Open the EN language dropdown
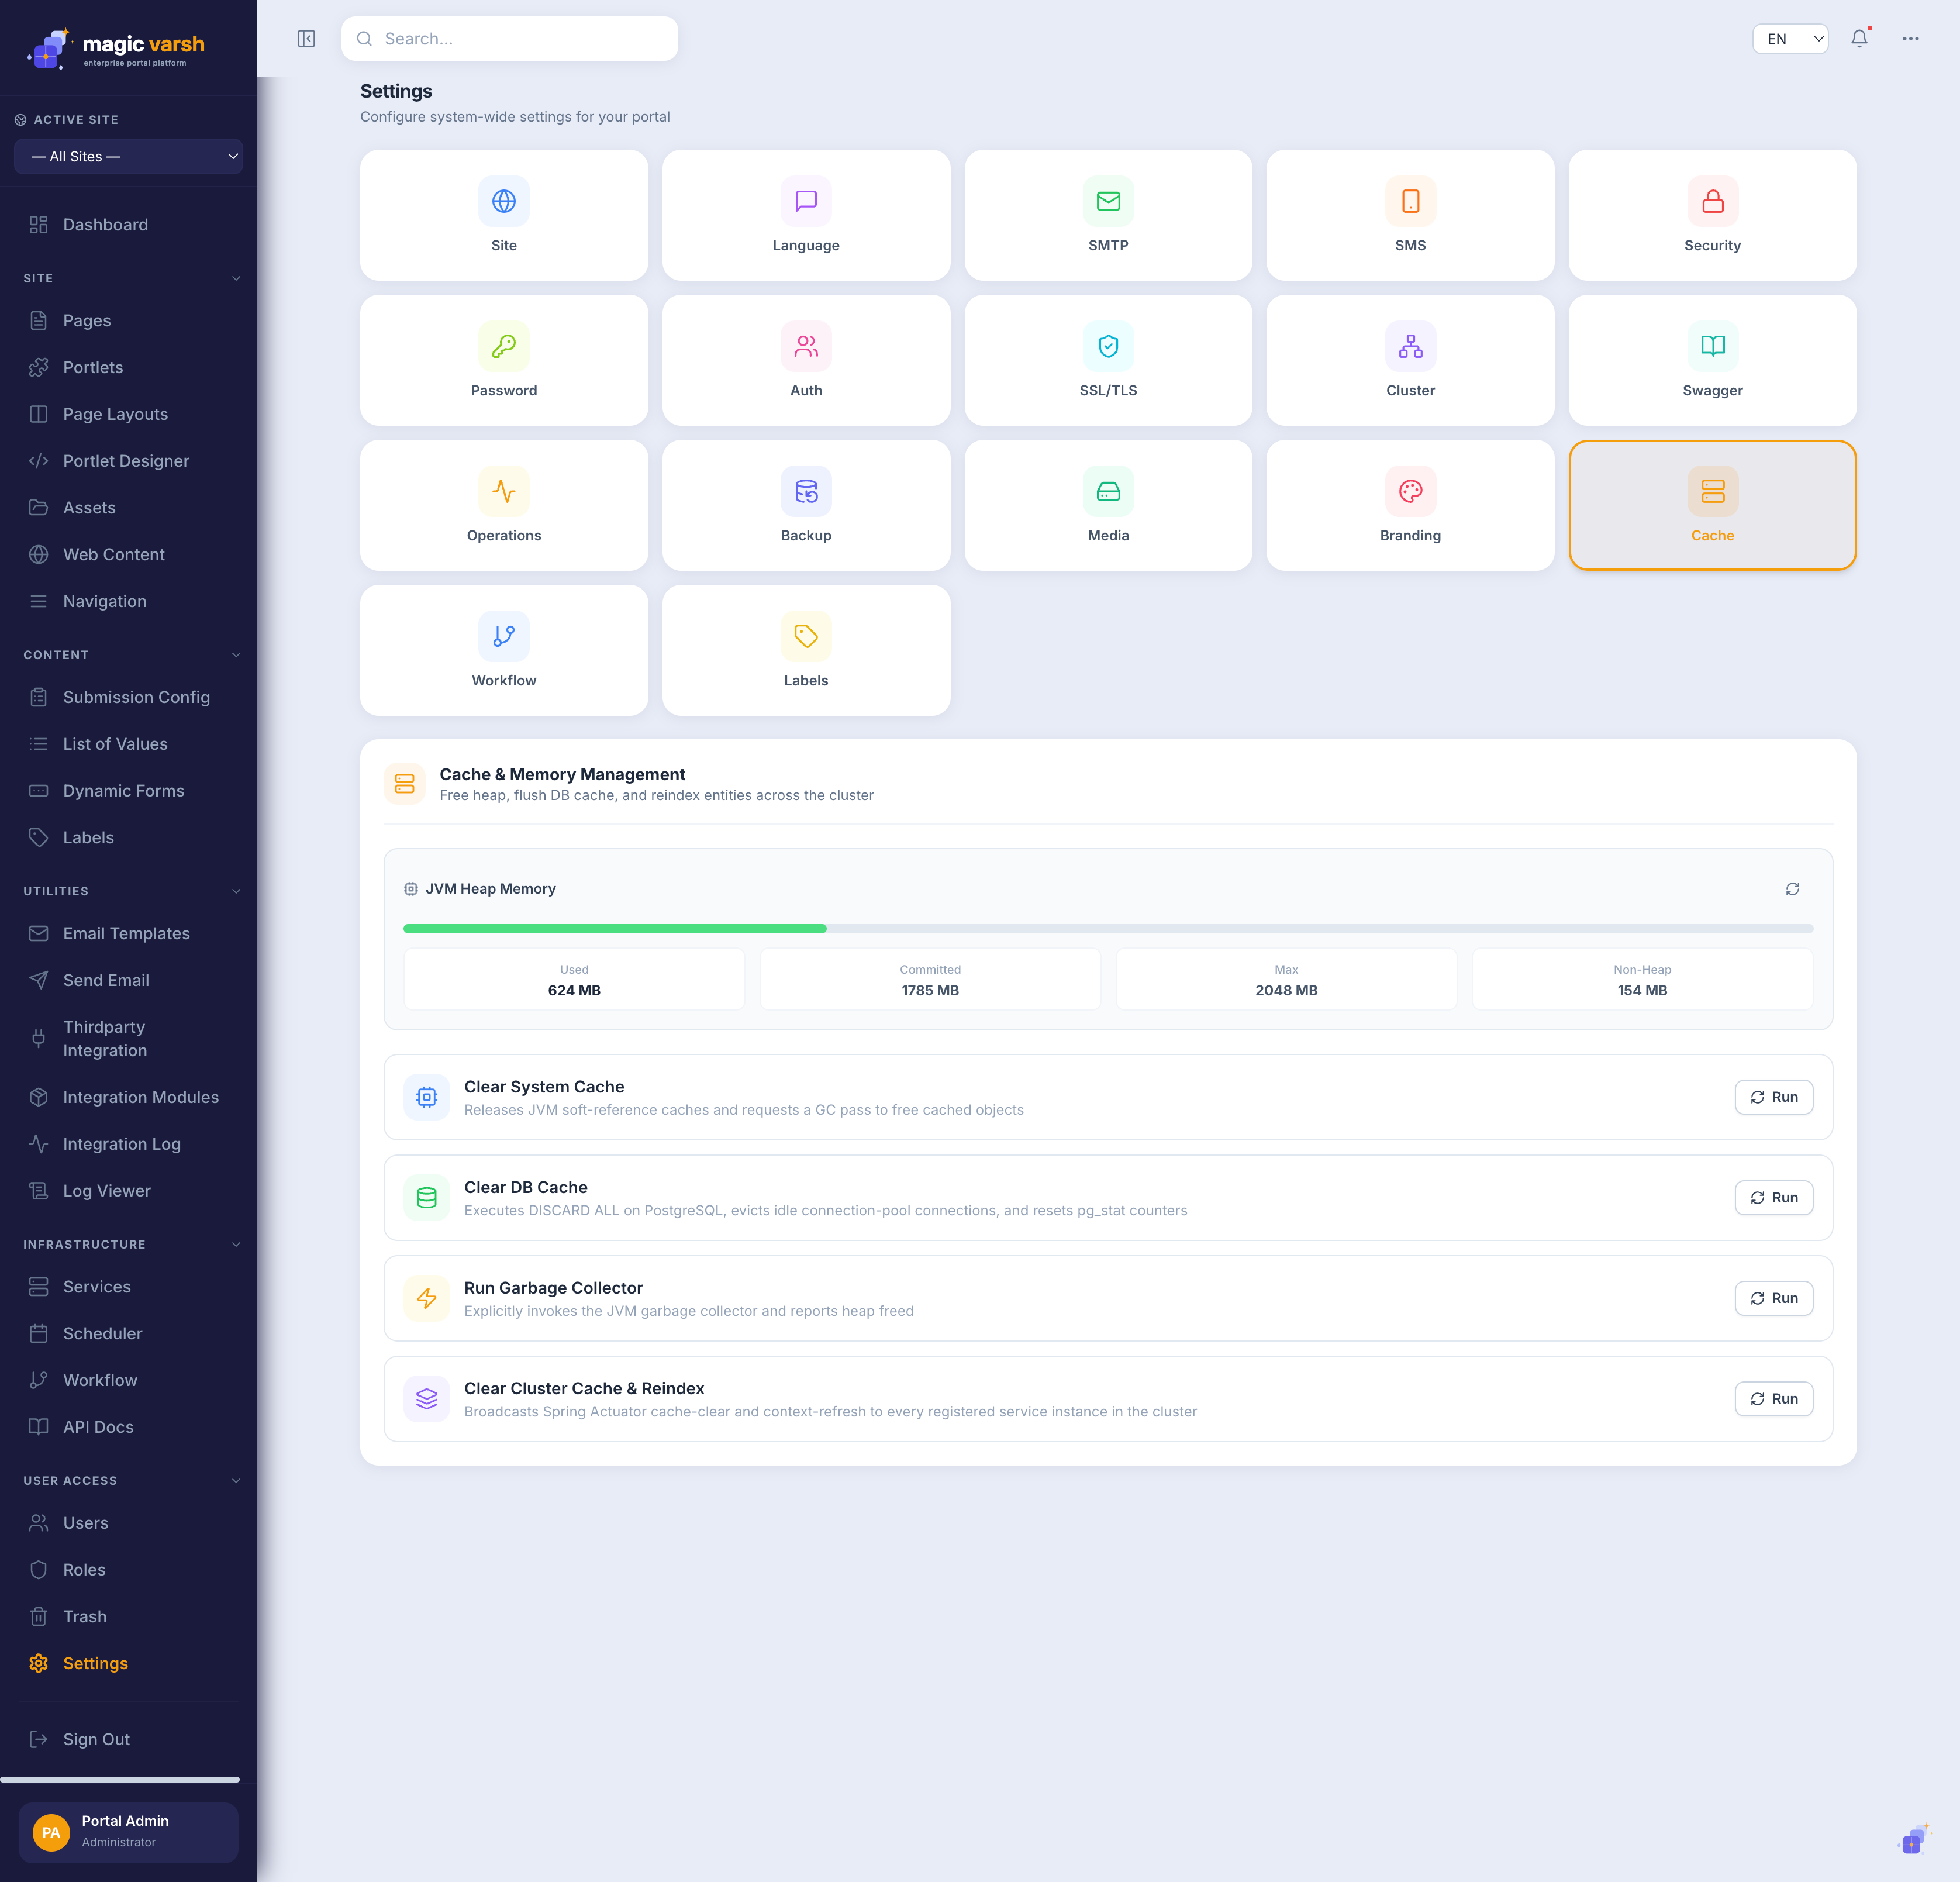The image size is (1960, 1882). (x=1790, y=39)
